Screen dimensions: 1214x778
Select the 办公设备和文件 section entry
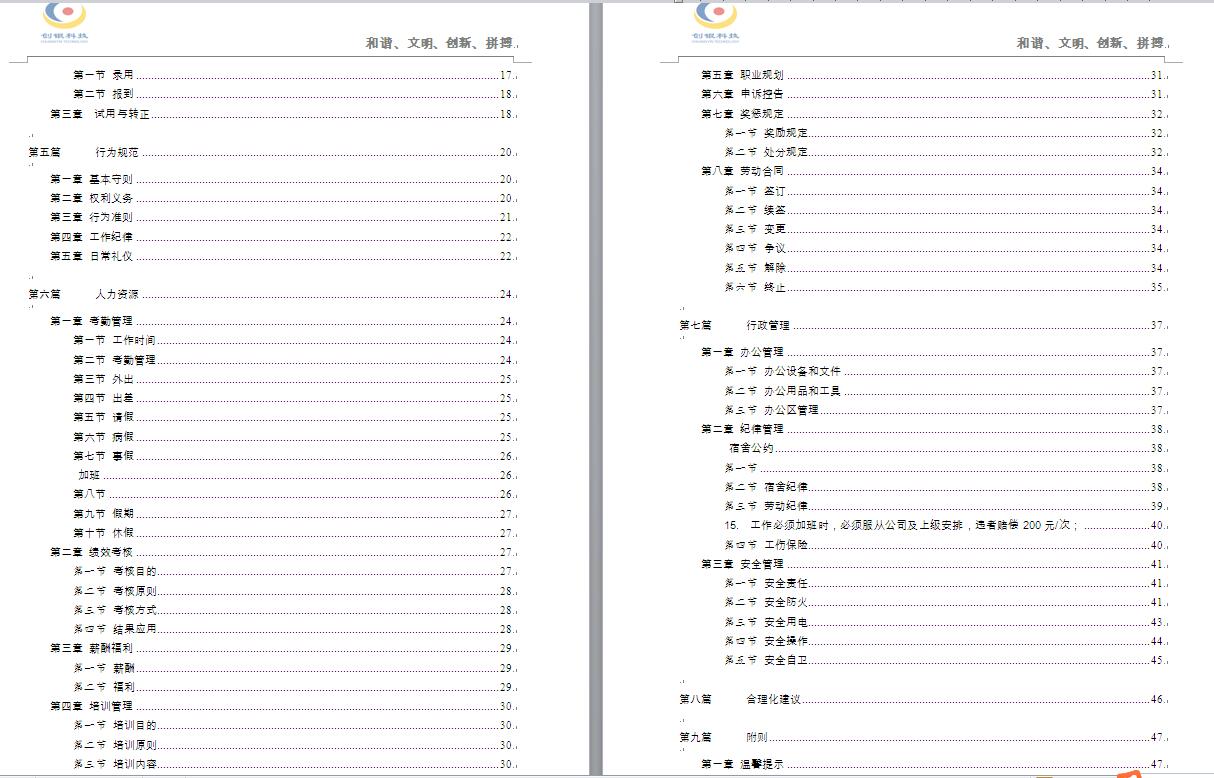802,371
